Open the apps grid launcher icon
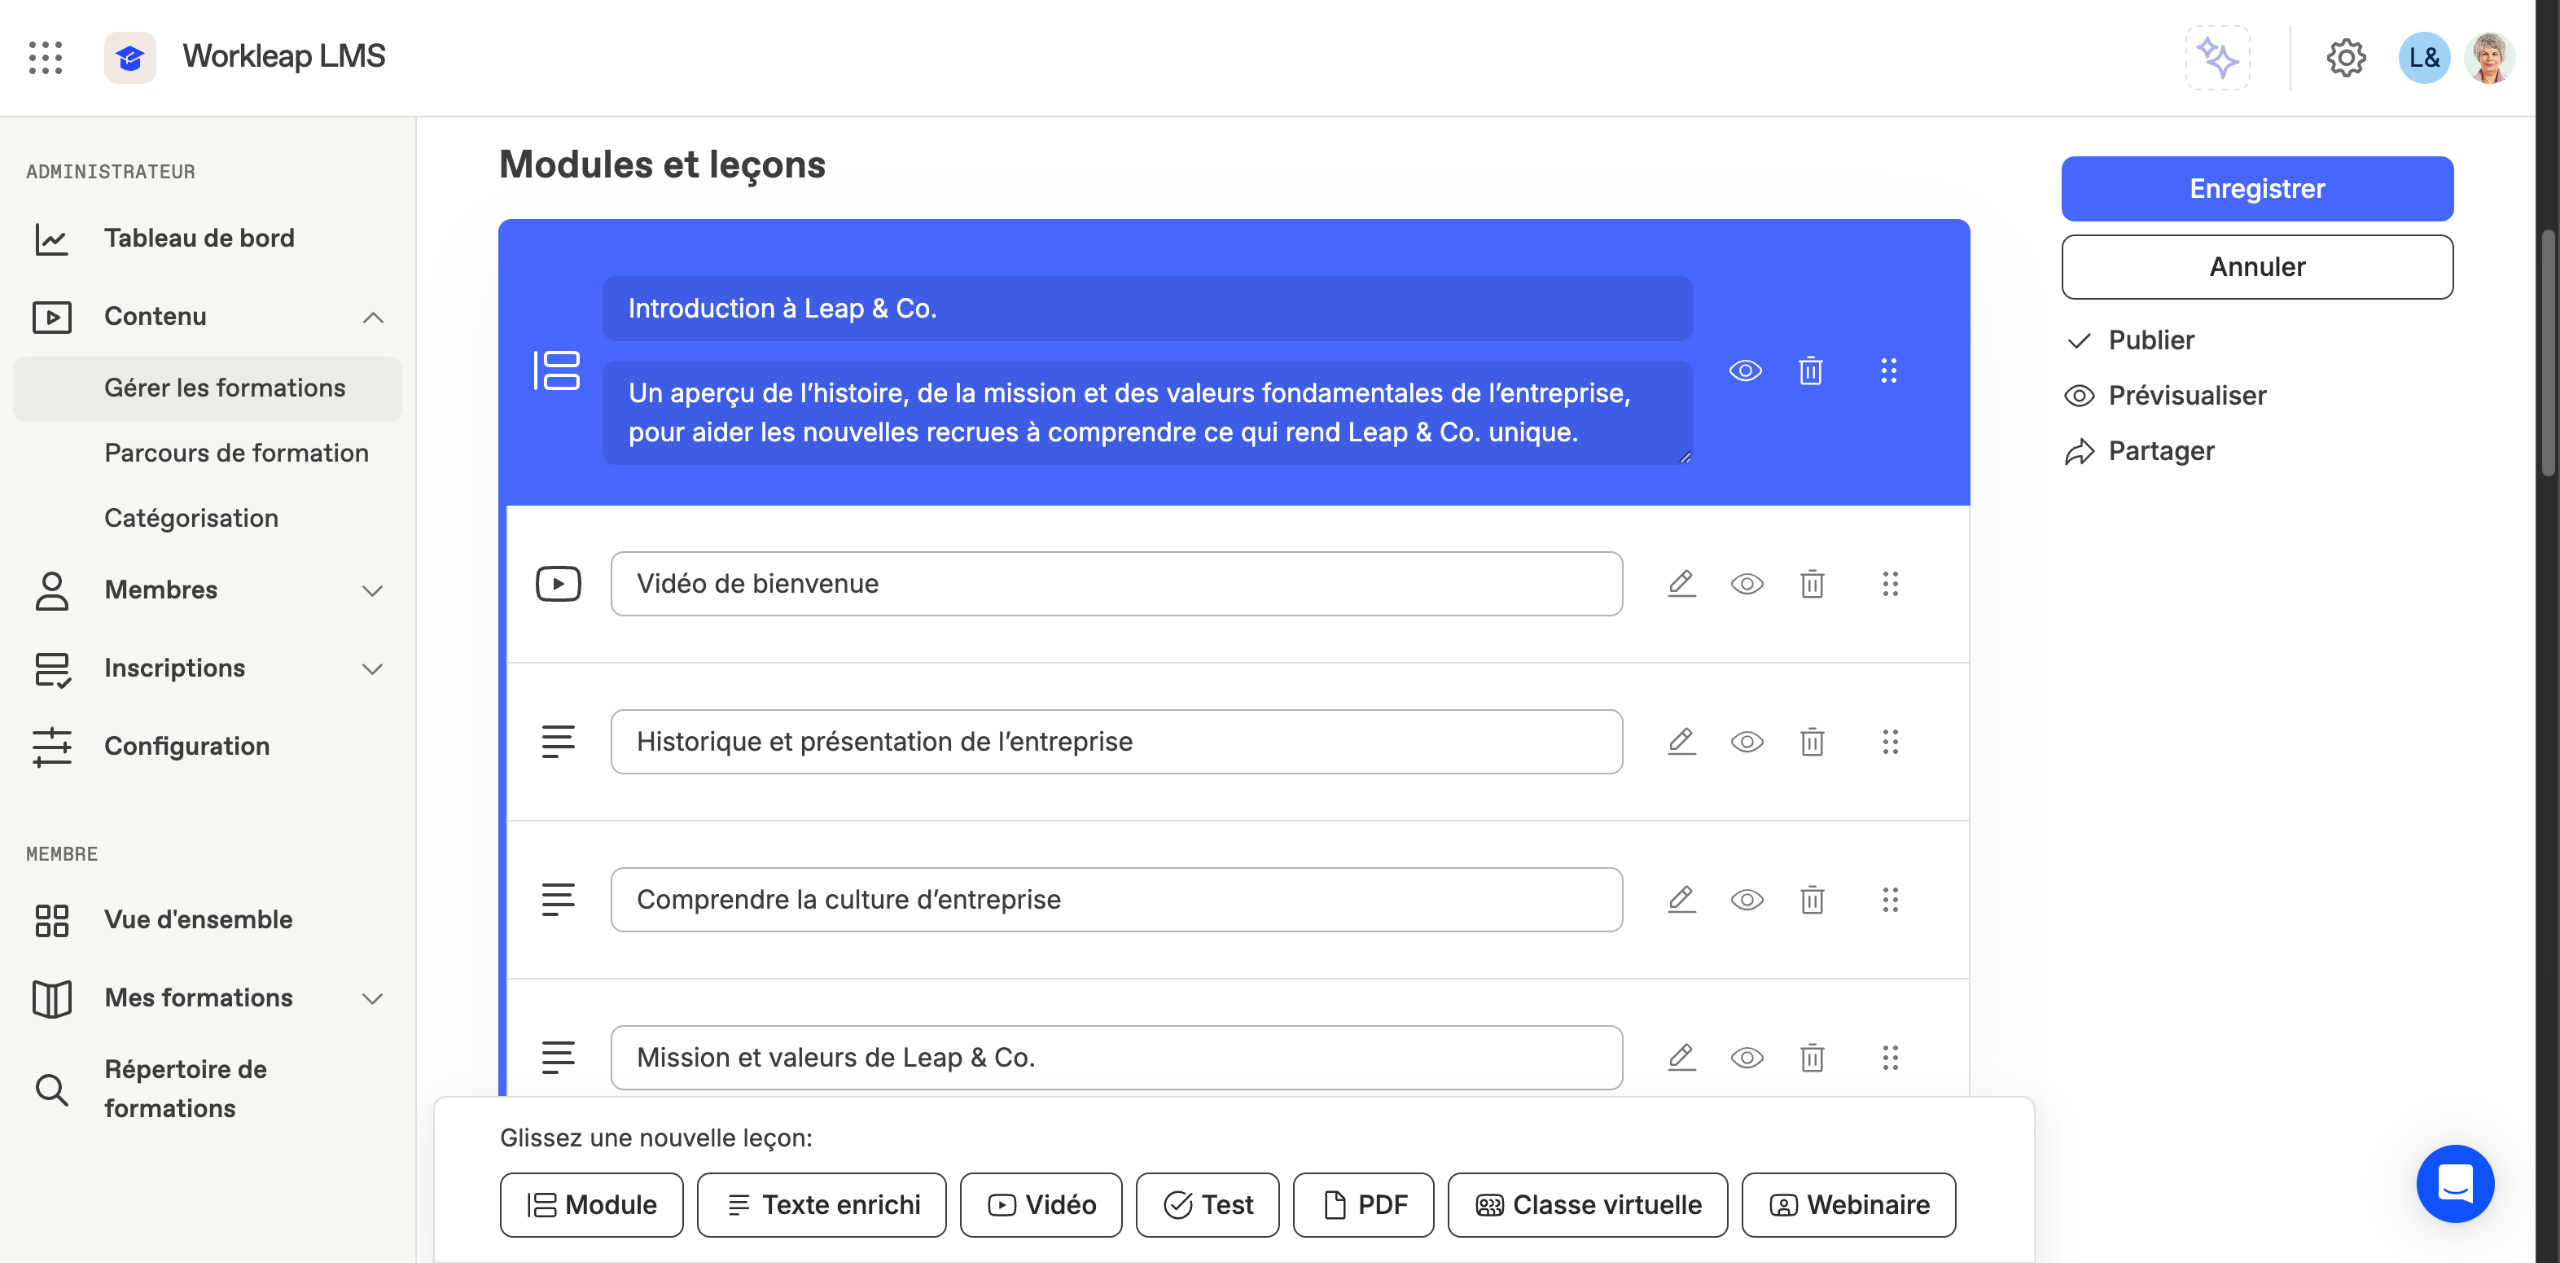2560x1263 pixels. click(45, 57)
